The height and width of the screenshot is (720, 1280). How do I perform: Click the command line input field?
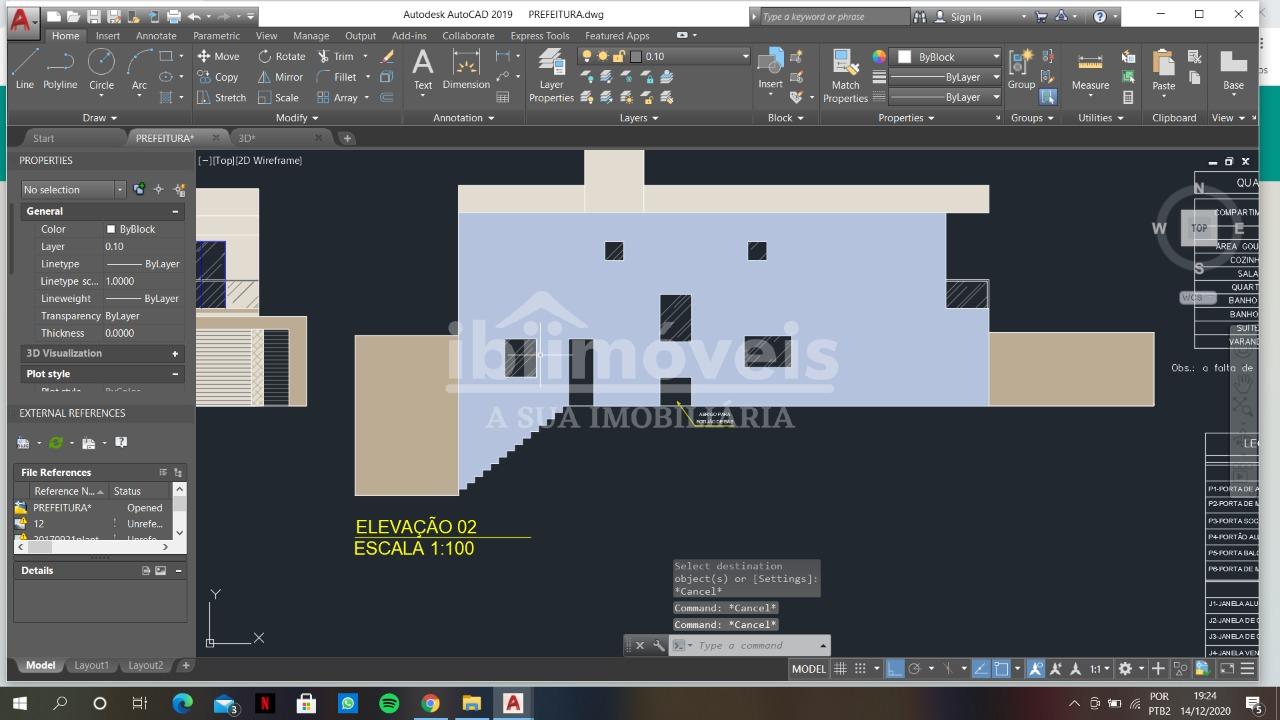point(757,646)
